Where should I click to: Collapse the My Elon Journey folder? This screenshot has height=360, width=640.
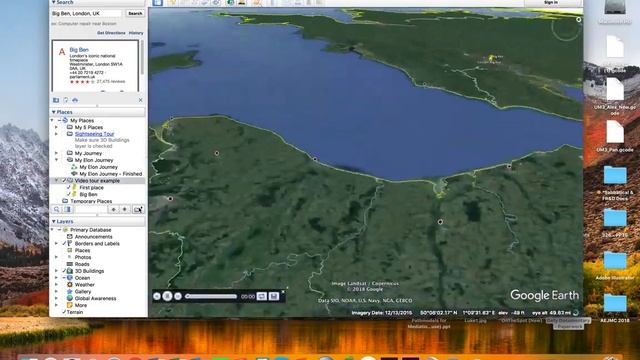(56, 160)
